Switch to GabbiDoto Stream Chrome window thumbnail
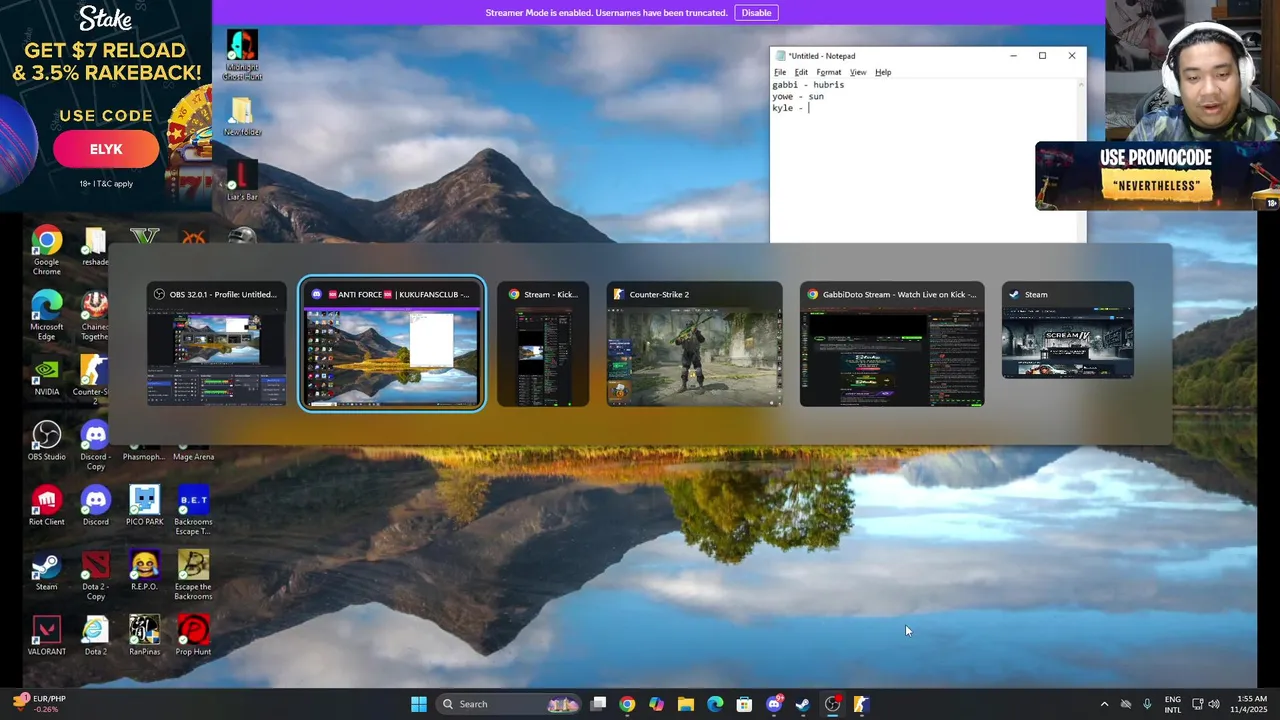1280x720 pixels. [892, 345]
